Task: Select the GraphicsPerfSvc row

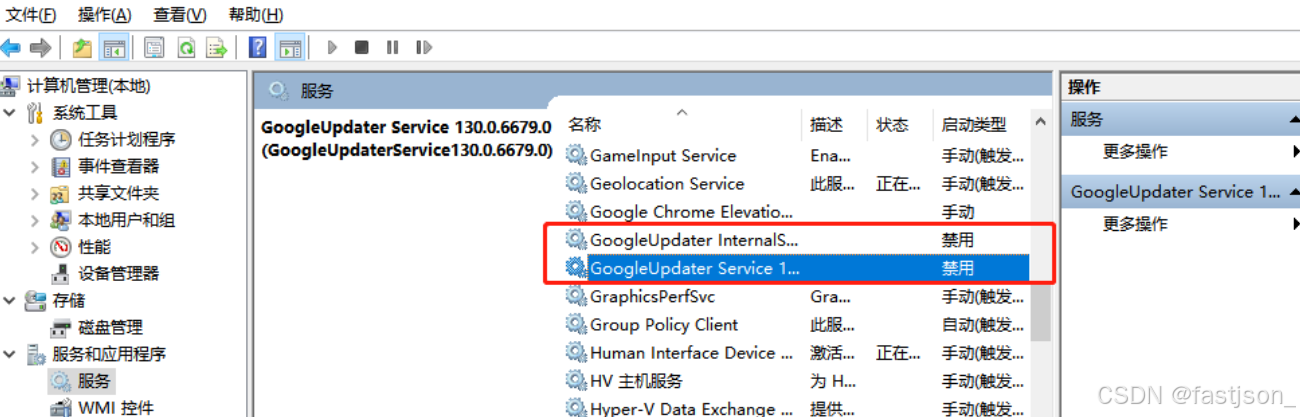Action: pyautogui.click(x=796, y=297)
